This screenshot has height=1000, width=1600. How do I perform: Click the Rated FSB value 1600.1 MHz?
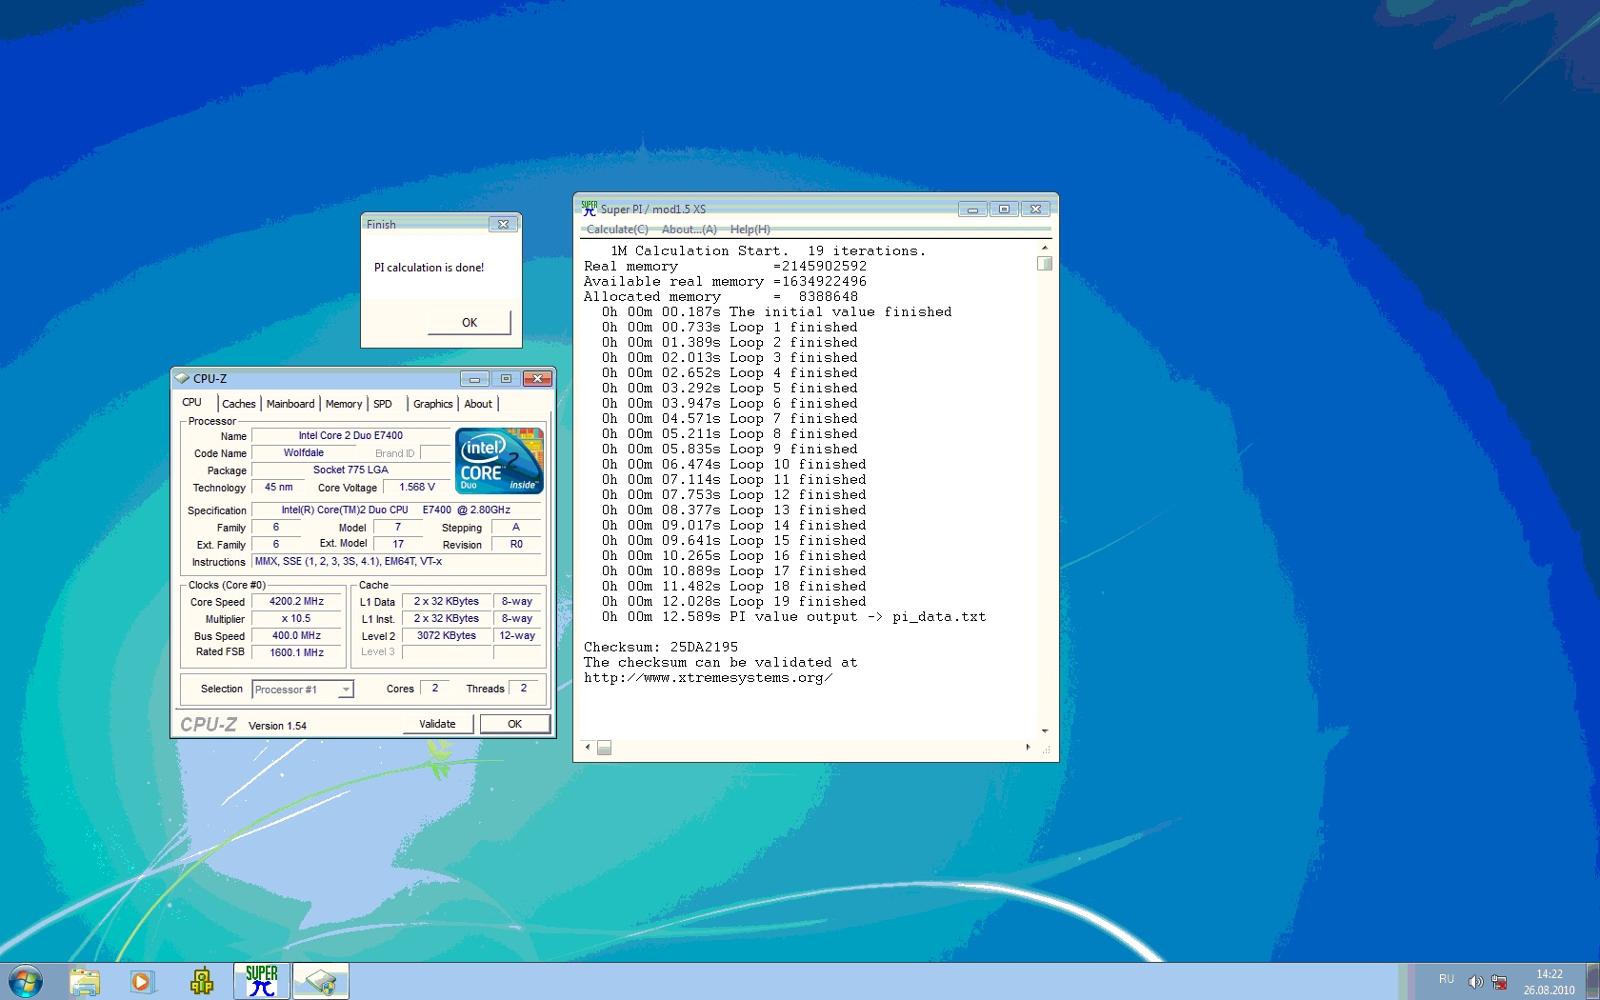(297, 653)
